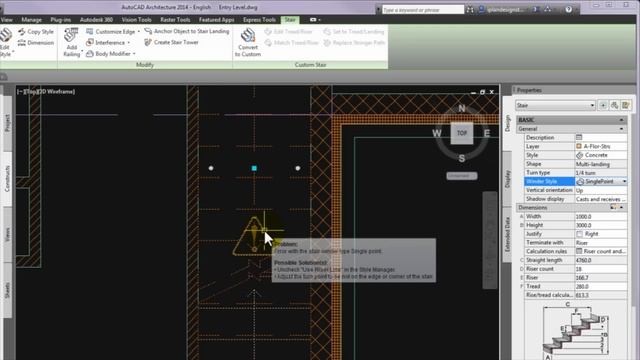This screenshot has width=640, height=360.
Task: Click the Edit Style stair icon
Action: pos(5,36)
